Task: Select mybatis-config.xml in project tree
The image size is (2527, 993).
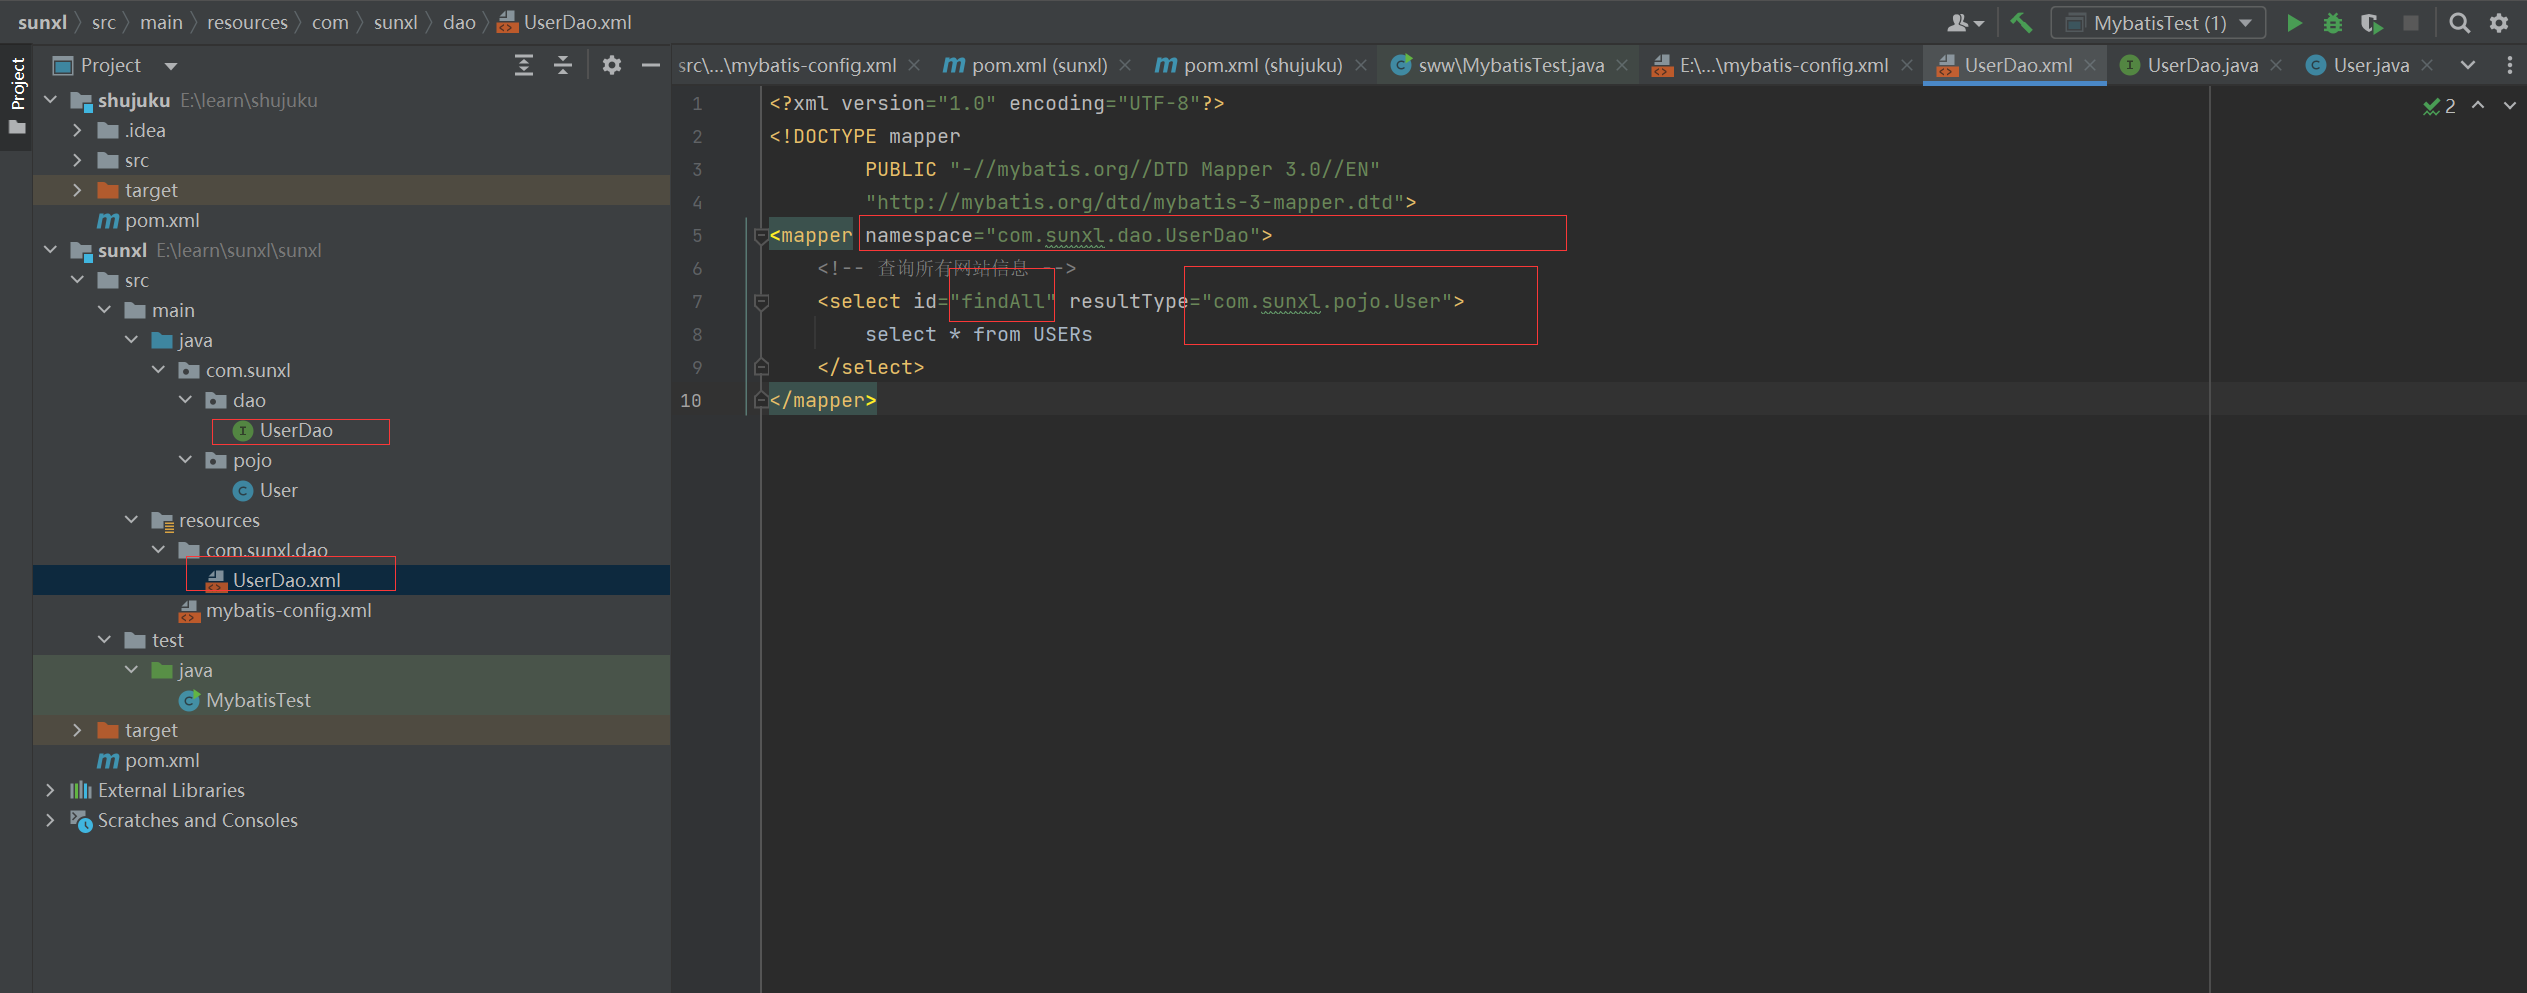Action: point(288,611)
